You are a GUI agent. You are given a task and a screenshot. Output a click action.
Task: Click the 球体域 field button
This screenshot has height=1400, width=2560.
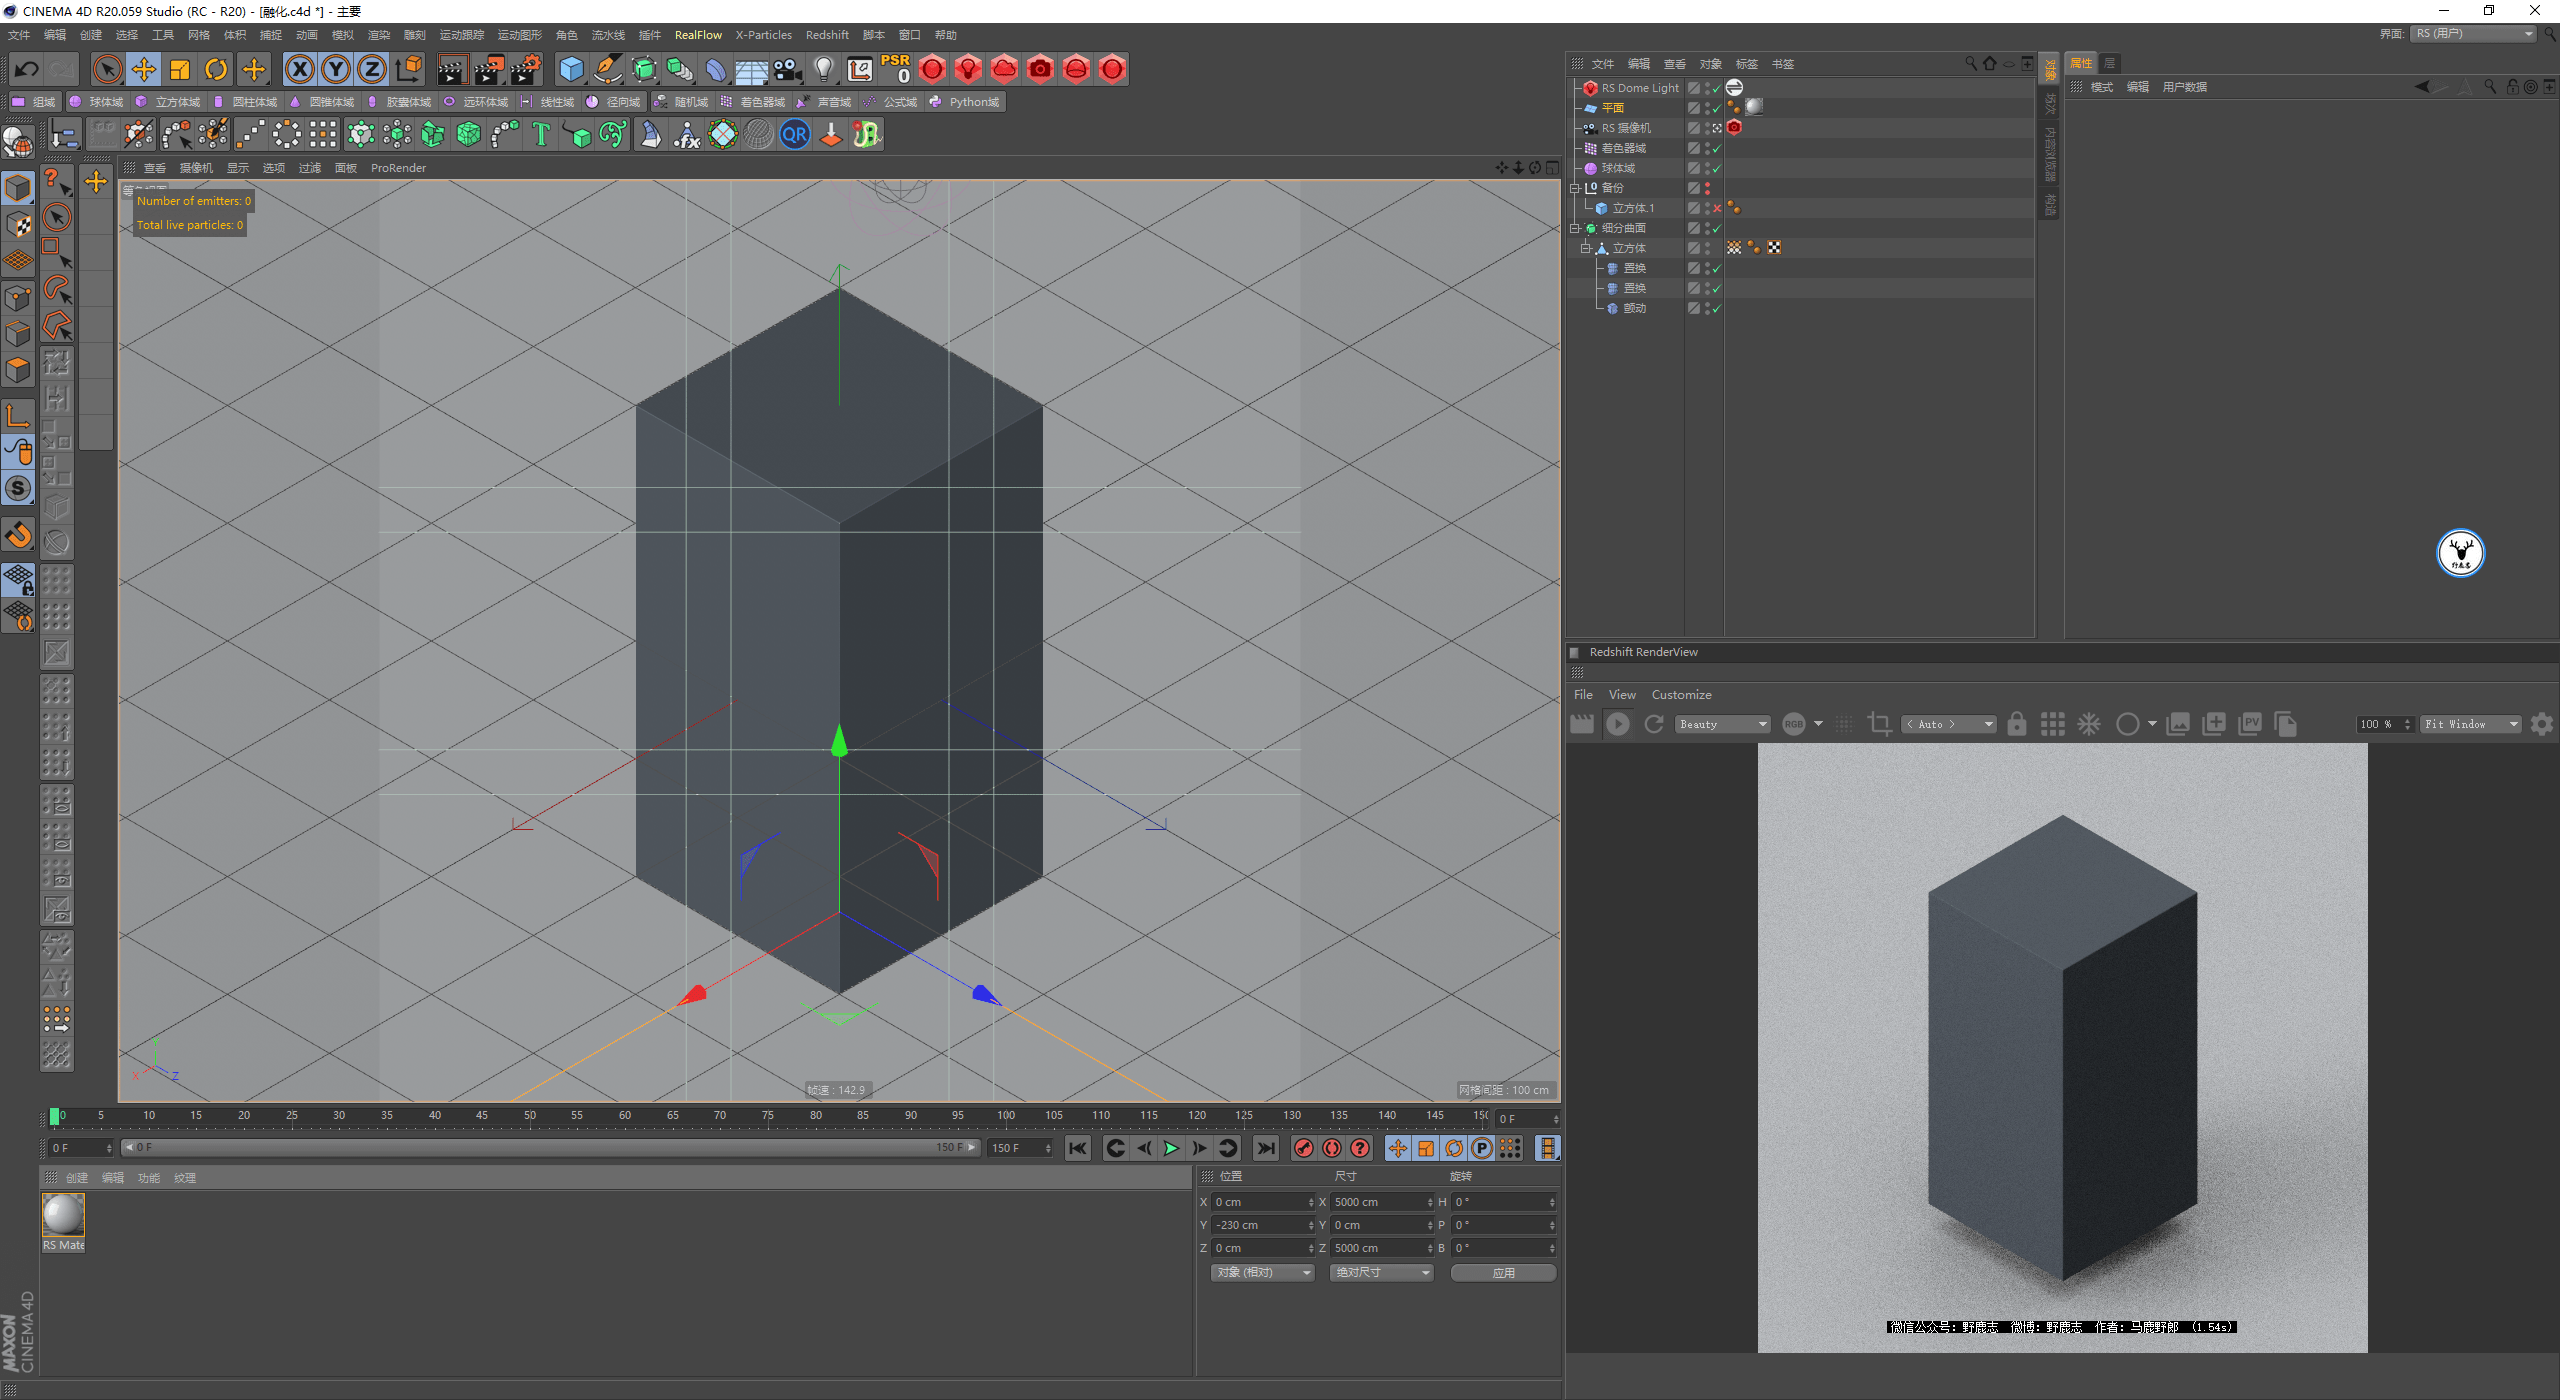pos(97,102)
